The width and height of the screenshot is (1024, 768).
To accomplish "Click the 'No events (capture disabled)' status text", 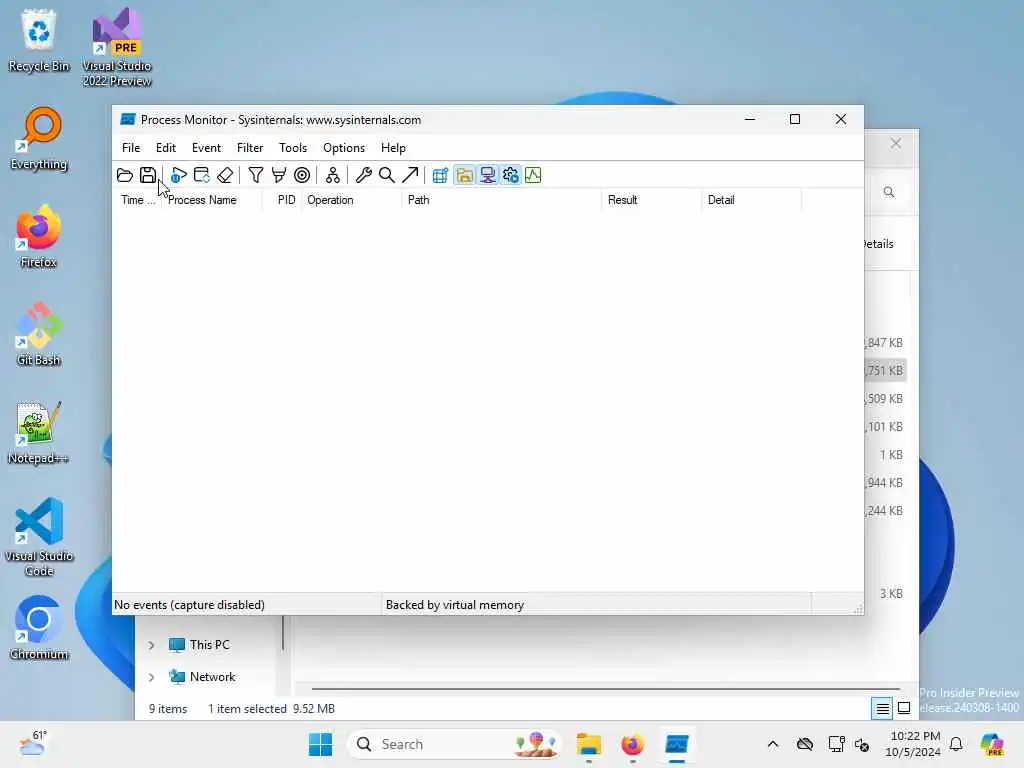I will (x=189, y=605).
